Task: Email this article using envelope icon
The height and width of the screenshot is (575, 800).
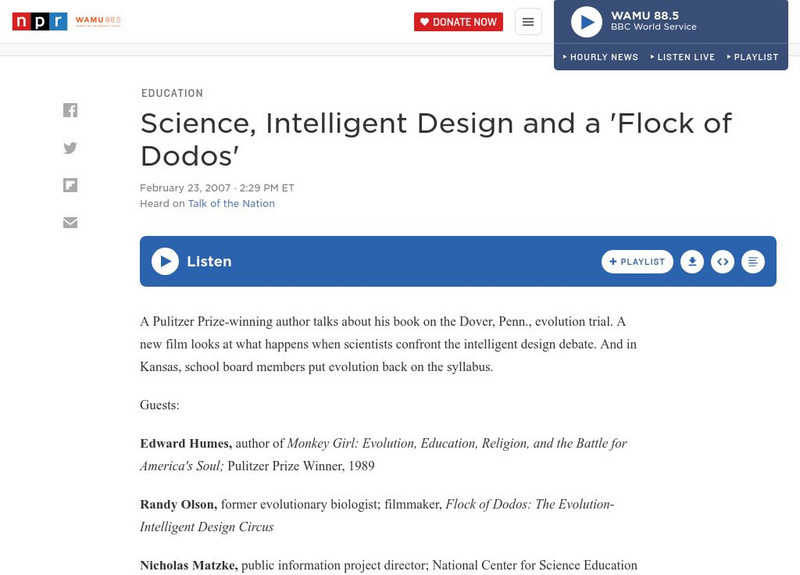Action: pyautogui.click(x=70, y=222)
